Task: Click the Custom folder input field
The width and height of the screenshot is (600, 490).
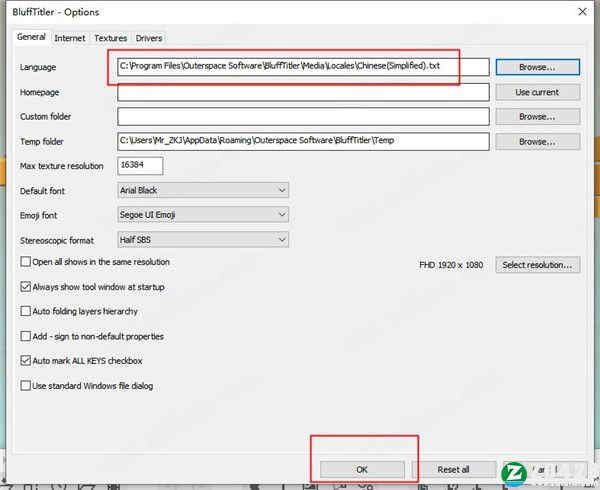Action: [303, 117]
